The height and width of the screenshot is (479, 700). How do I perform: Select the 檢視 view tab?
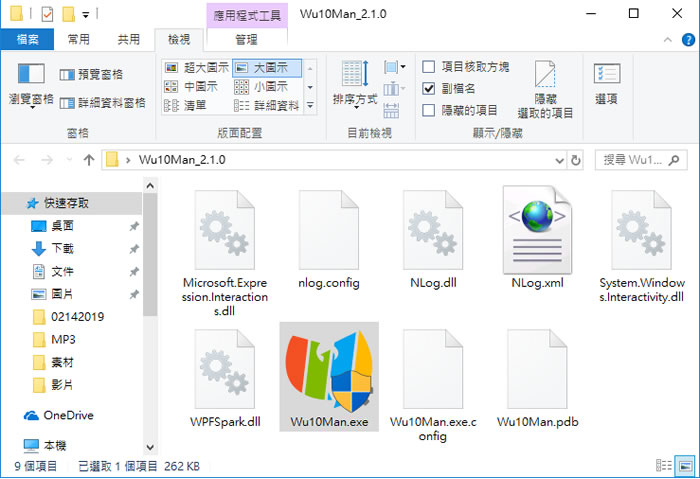[x=179, y=39]
